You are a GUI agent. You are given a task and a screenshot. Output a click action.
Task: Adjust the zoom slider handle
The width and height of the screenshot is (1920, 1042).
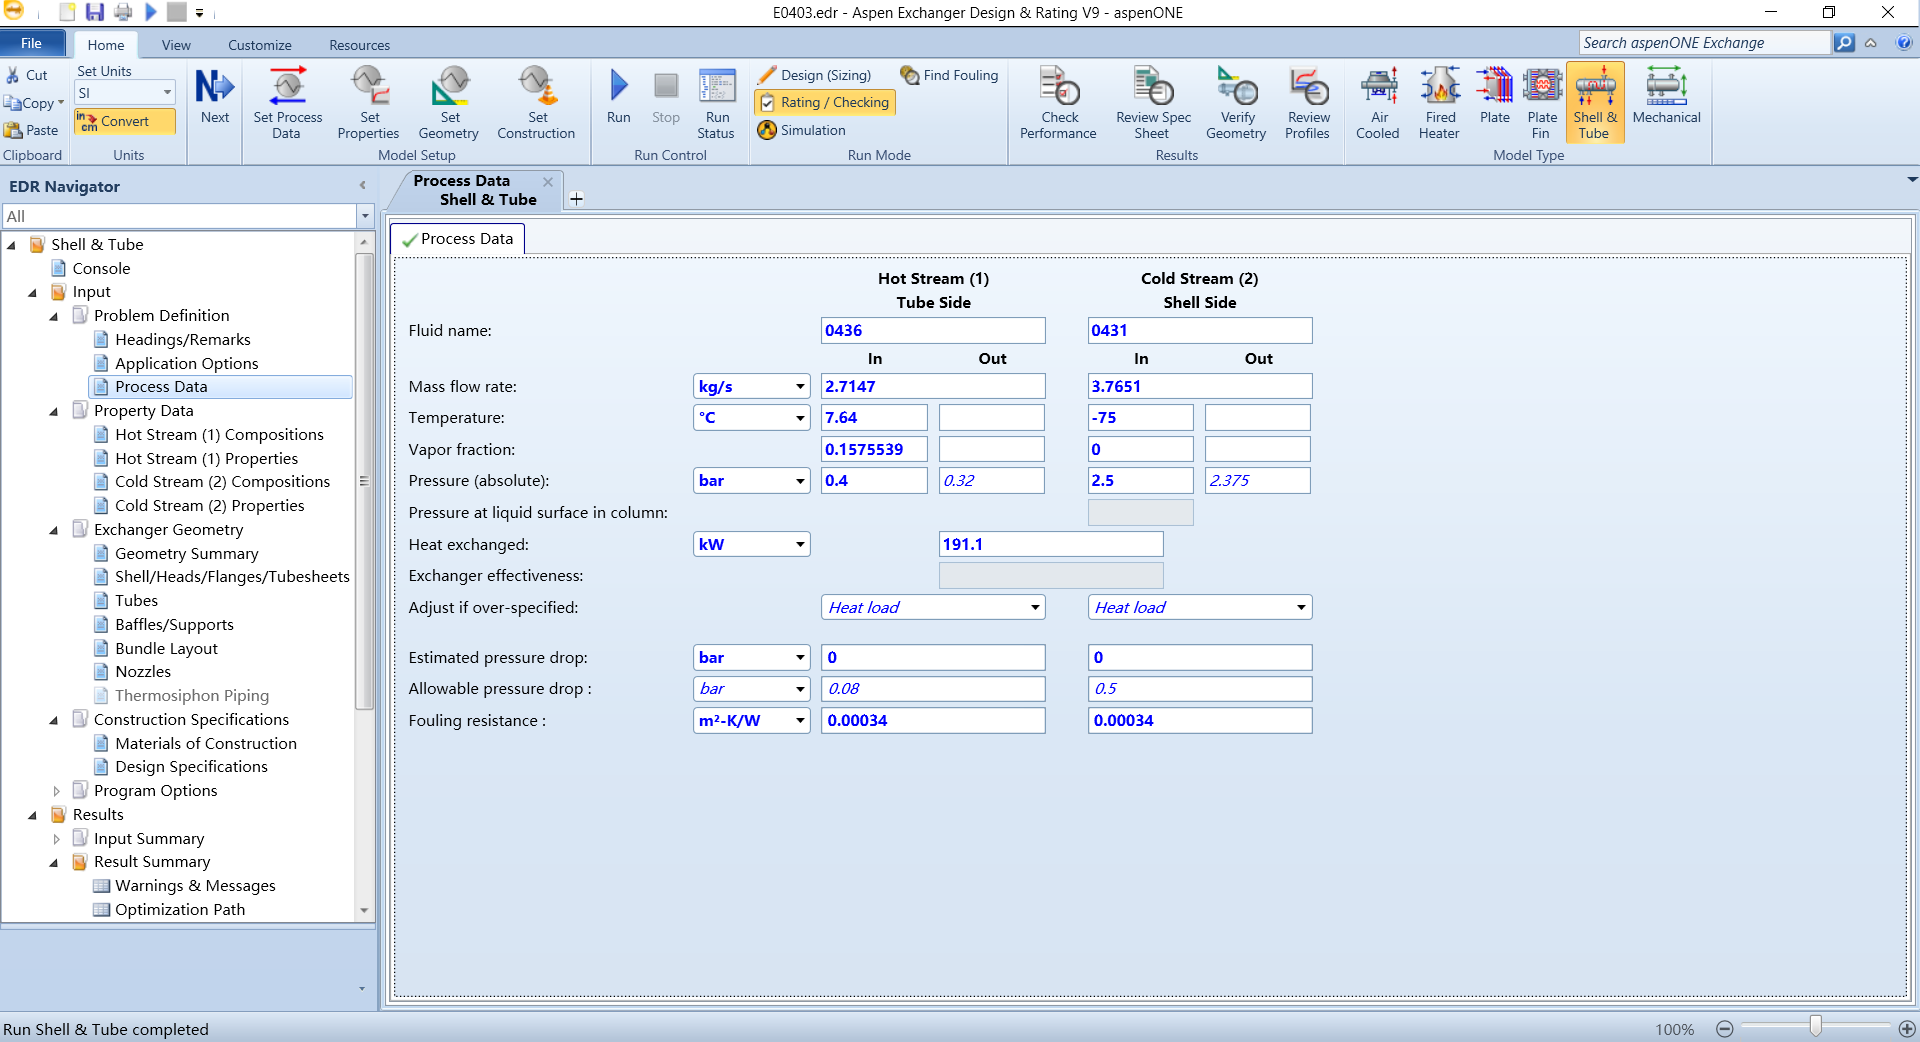[1815, 1026]
